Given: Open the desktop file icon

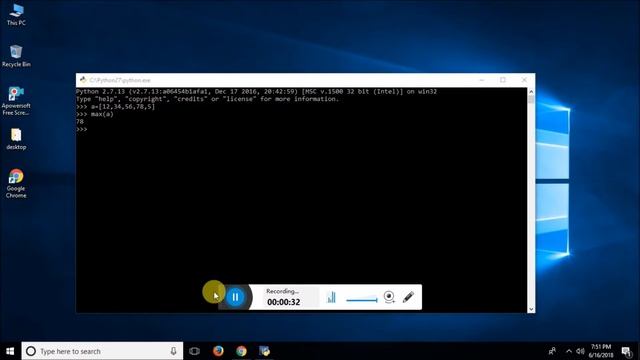Looking at the screenshot, I should pos(16,139).
